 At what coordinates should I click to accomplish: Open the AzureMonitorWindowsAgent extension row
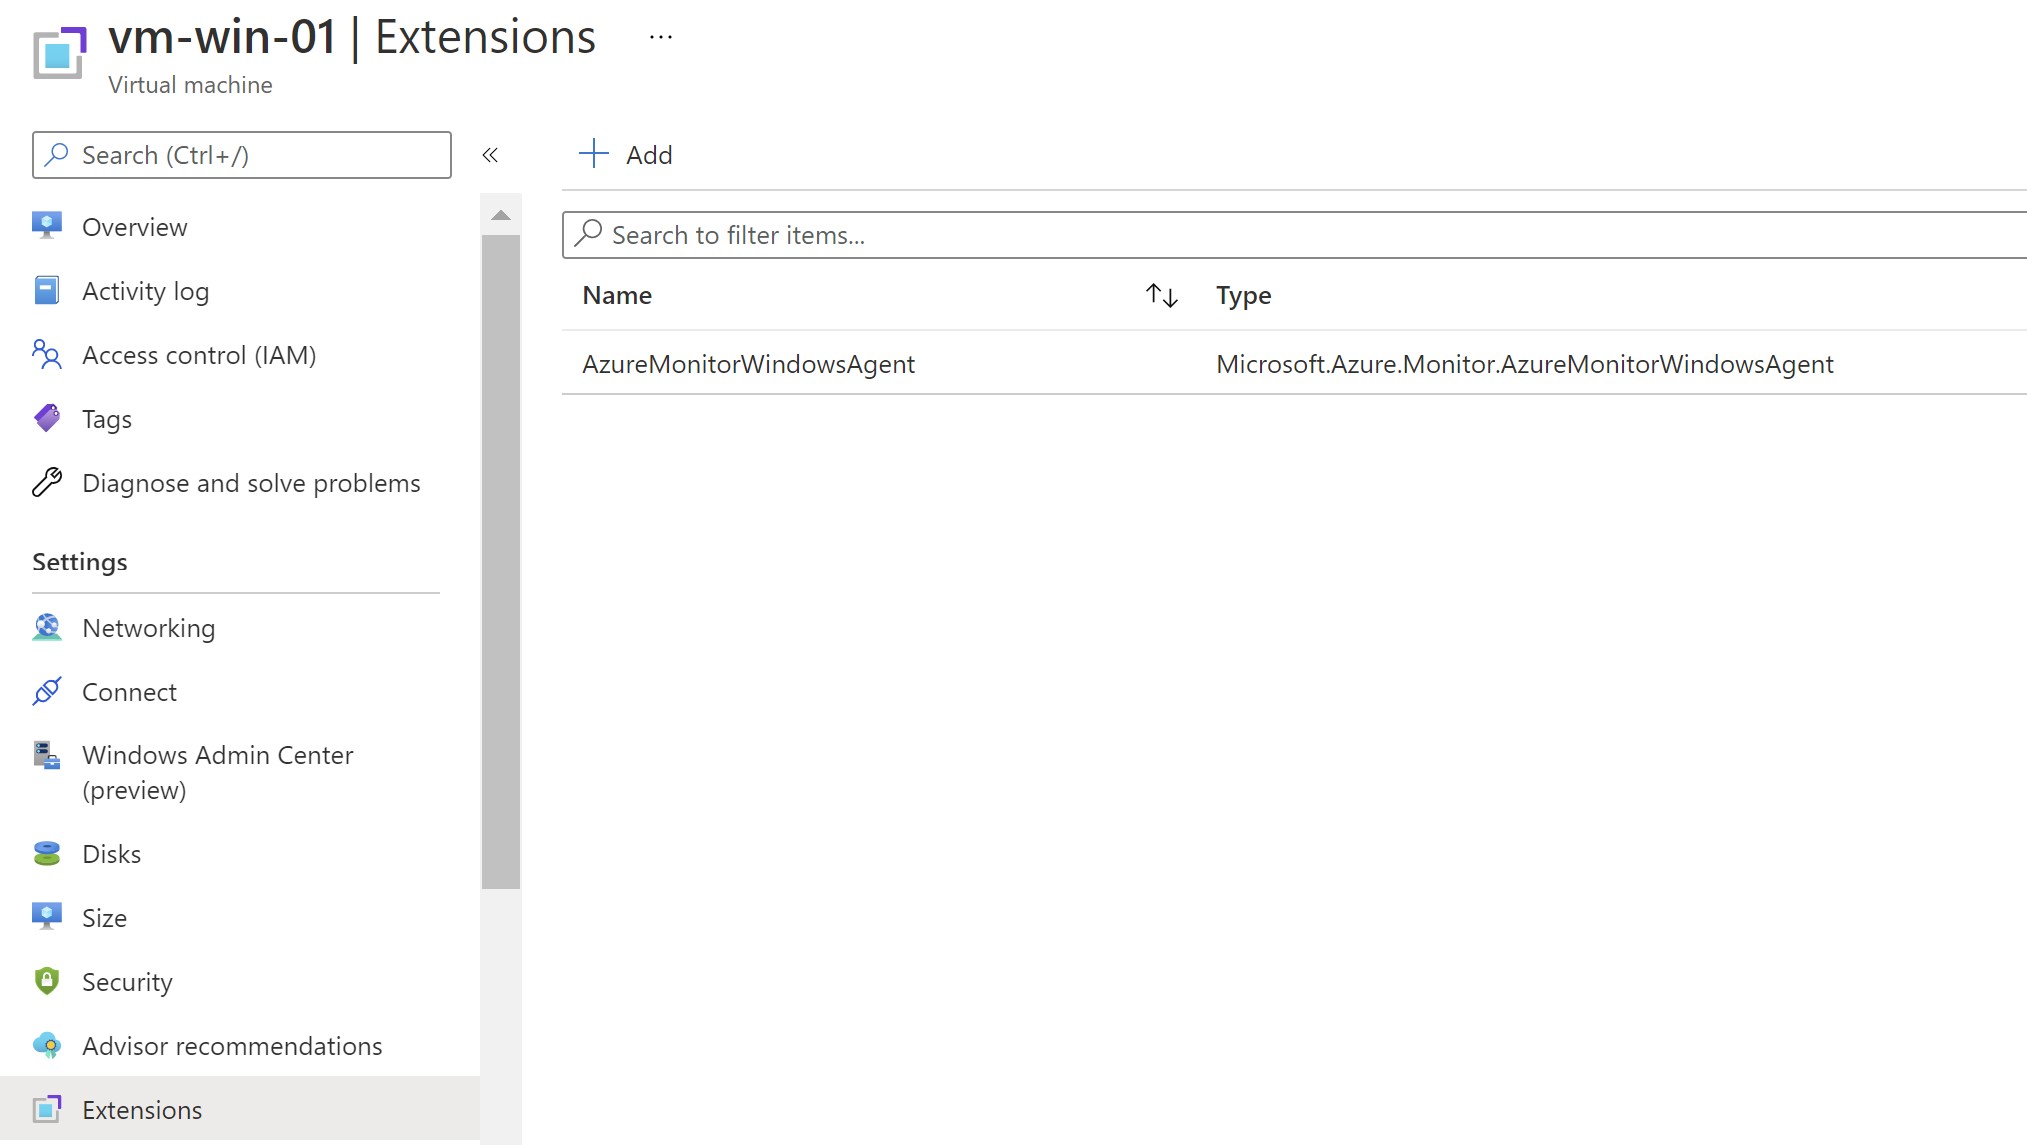tap(1294, 363)
